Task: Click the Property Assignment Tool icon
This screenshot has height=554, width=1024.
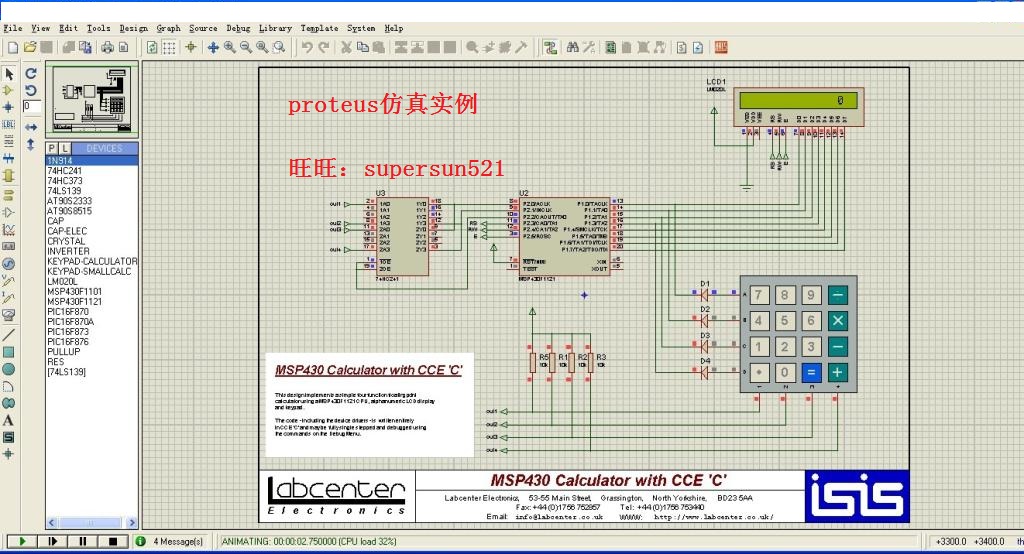Action: (589, 47)
